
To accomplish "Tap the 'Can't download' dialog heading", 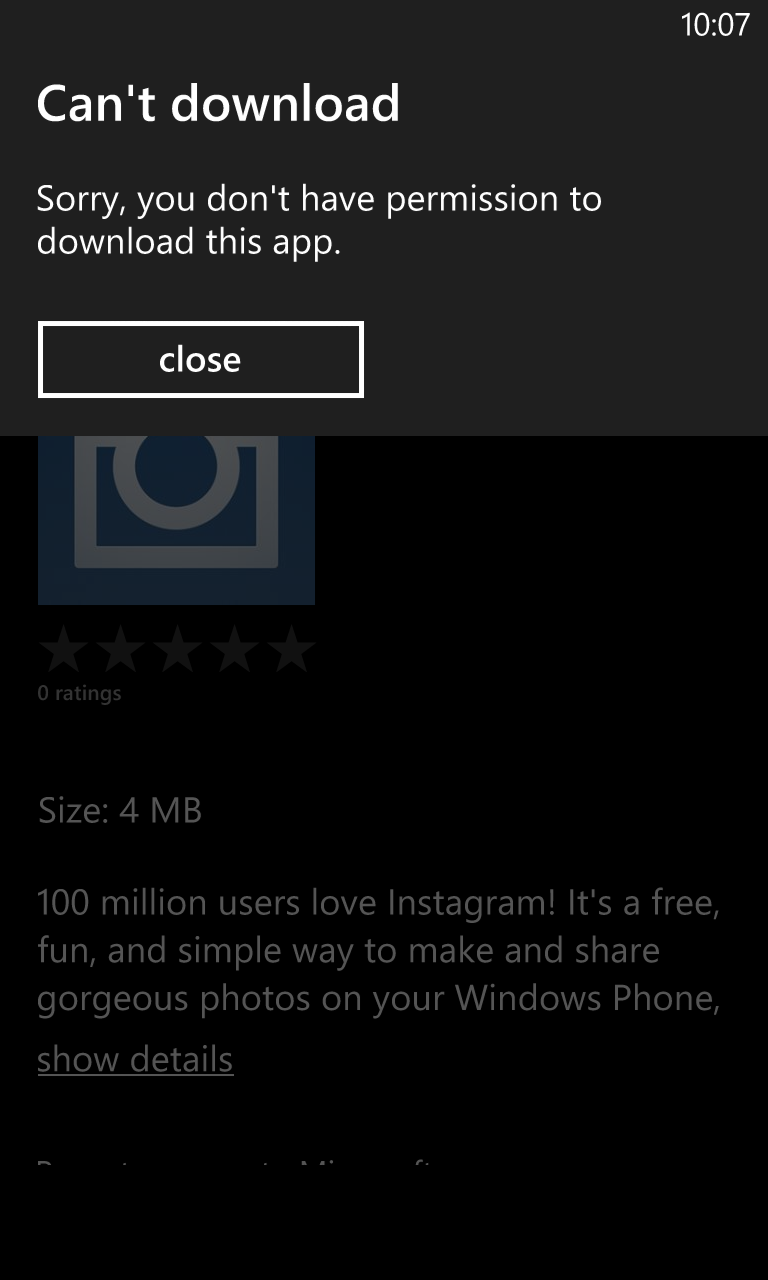I will (x=218, y=103).
